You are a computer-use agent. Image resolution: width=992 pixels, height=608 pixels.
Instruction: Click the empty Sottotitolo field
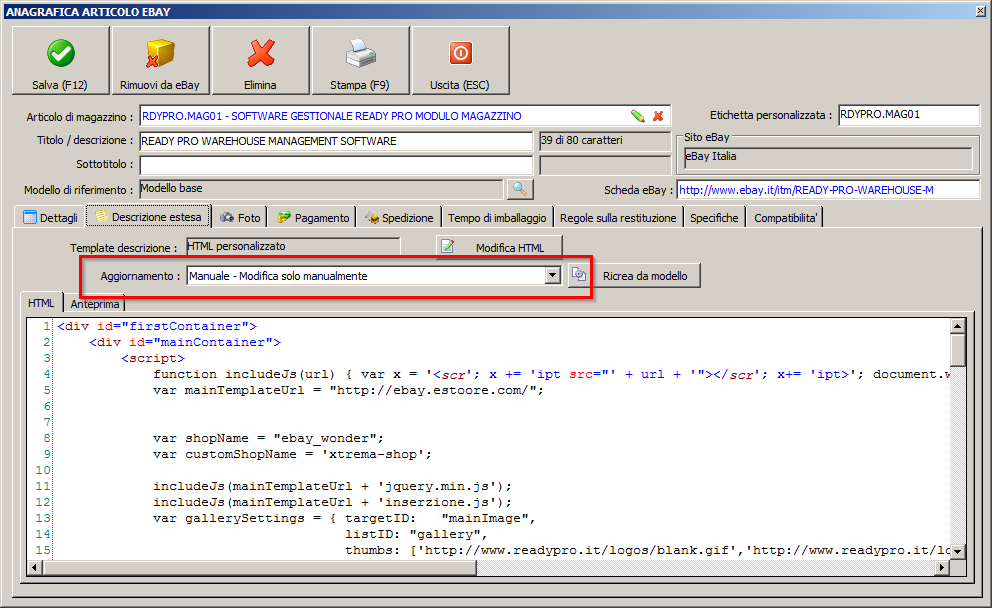336,165
